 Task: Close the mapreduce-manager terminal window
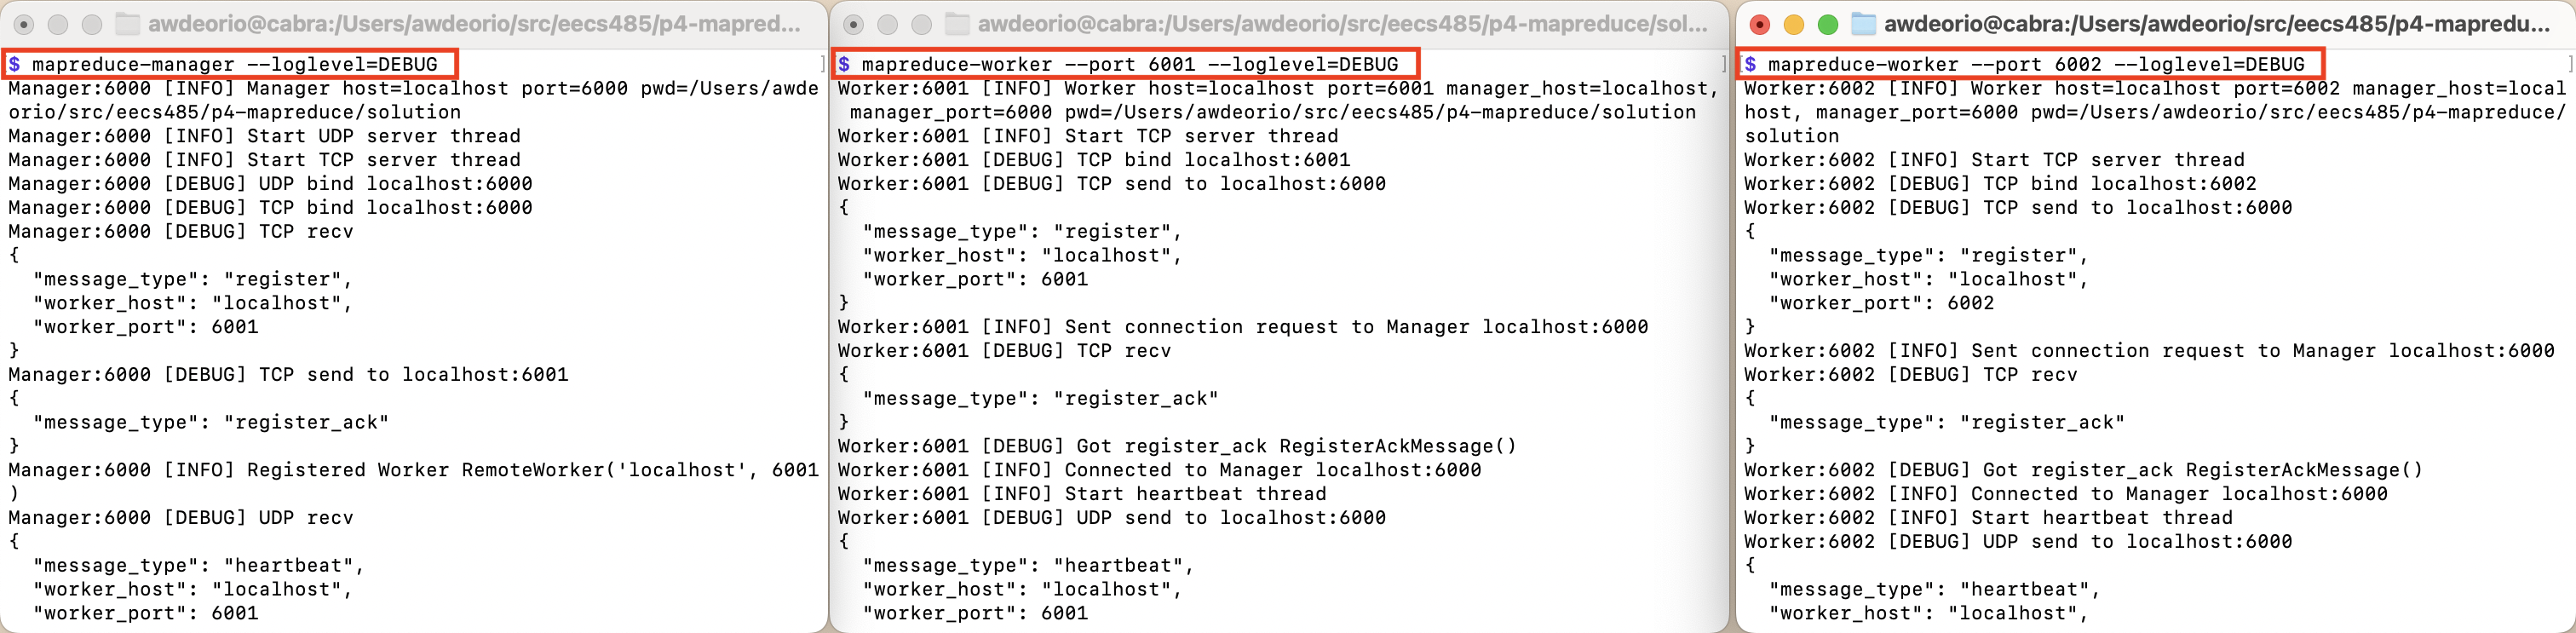[24, 24]
